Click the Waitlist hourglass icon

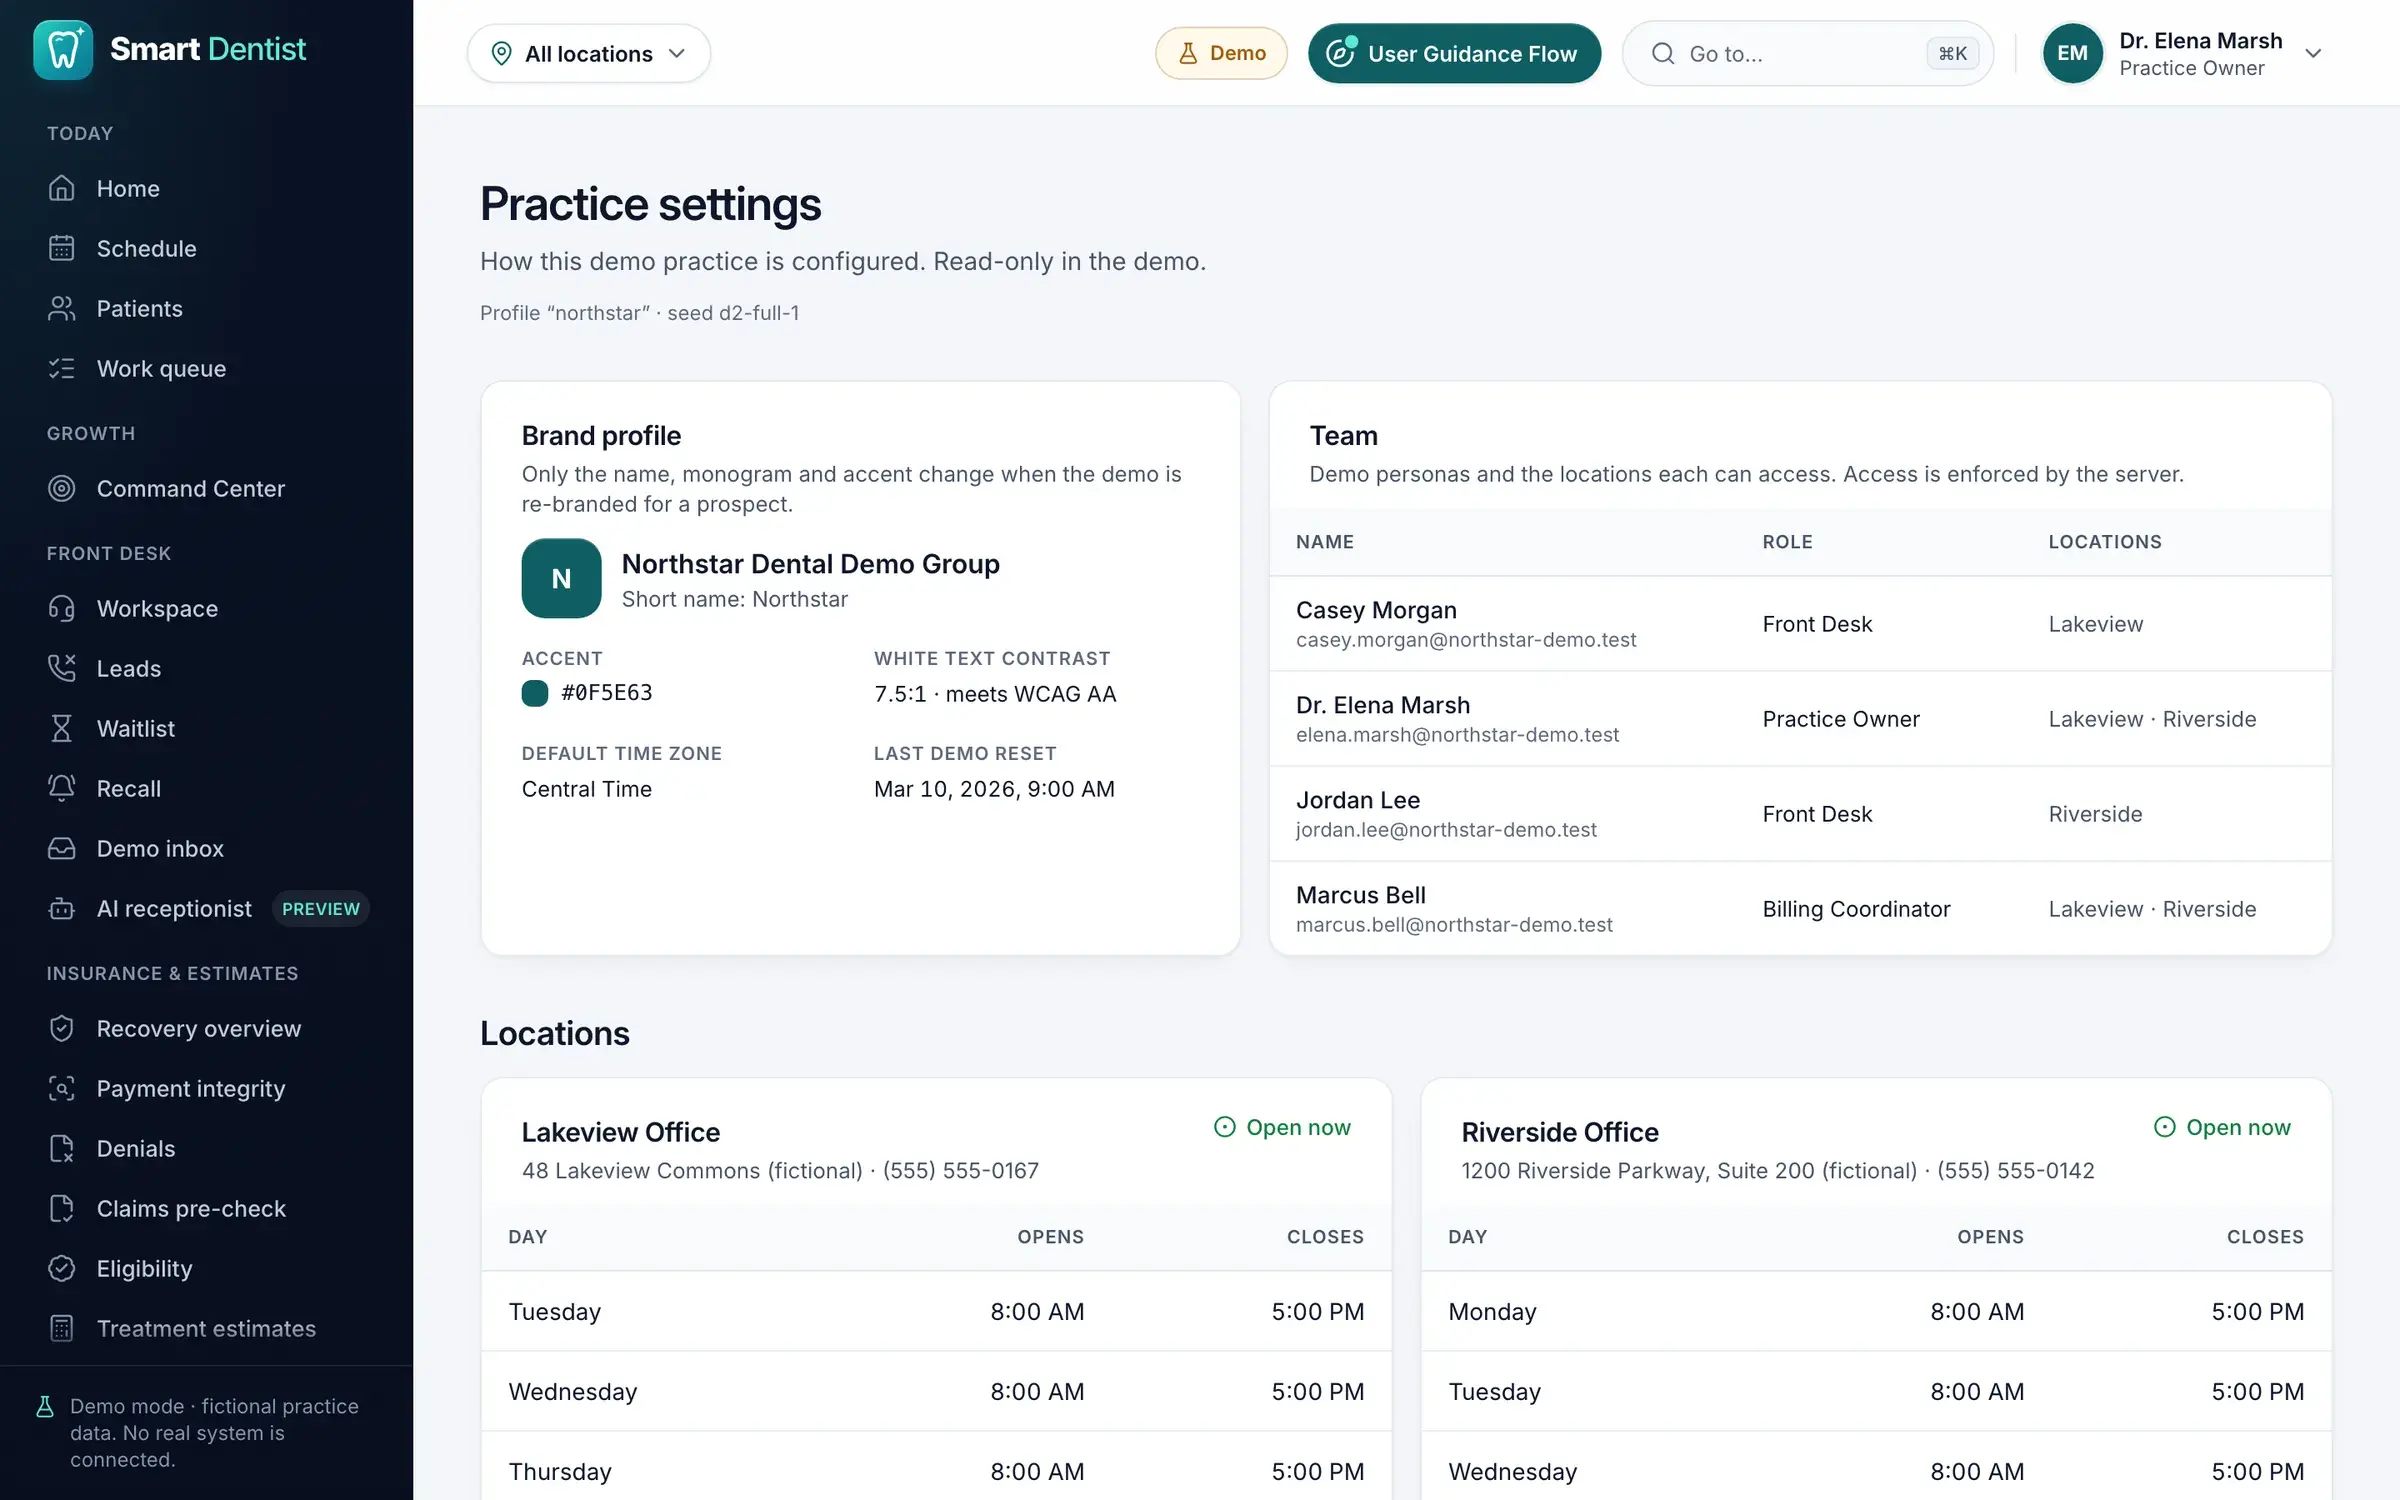pyautogui.click(x=62, y=728)
